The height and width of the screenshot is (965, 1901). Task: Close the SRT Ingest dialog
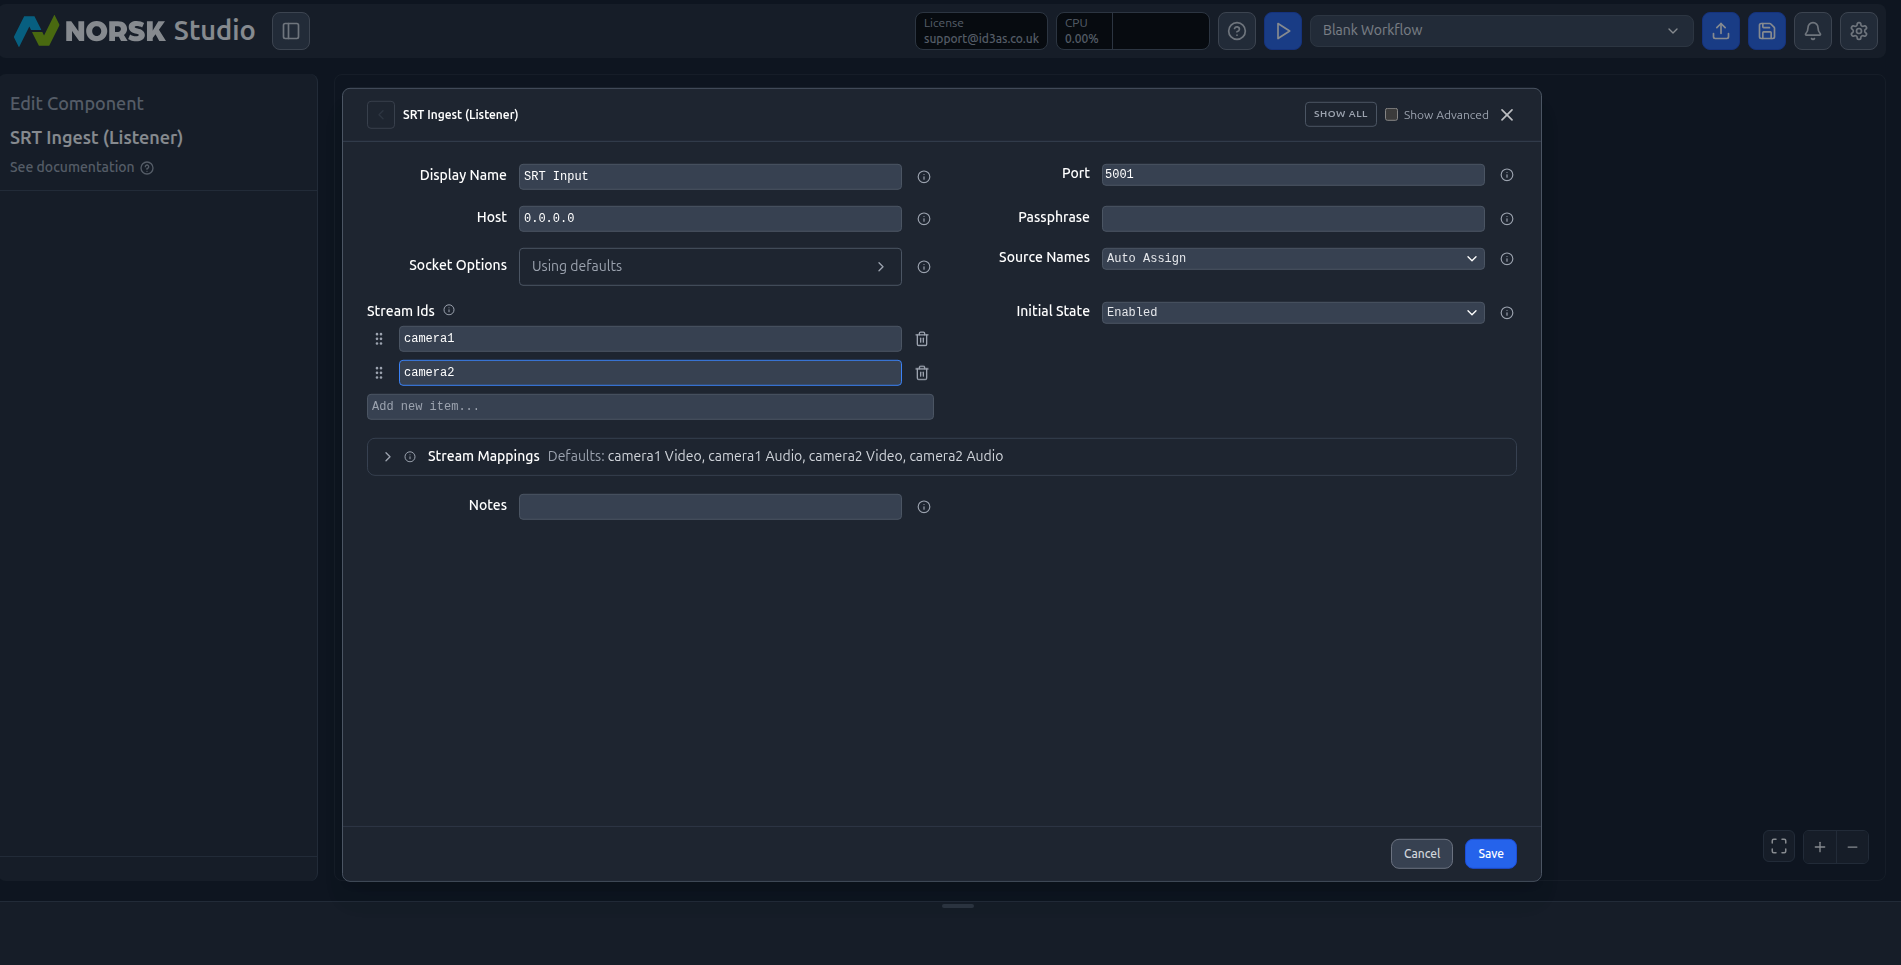coord(1507,115)
